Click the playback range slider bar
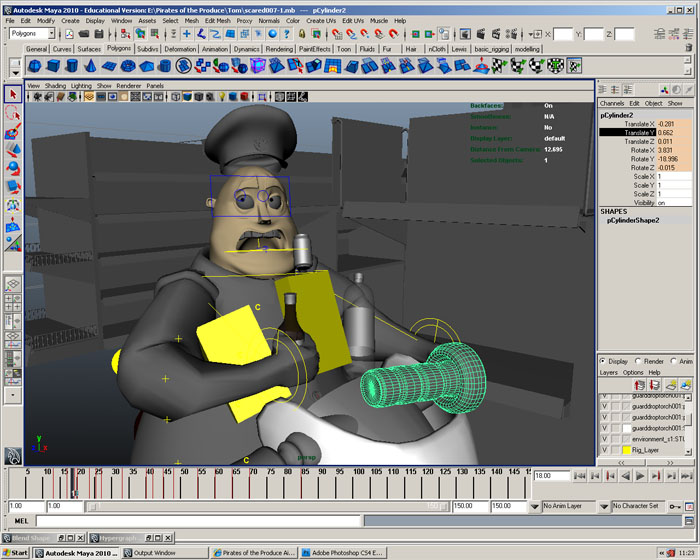This screenshot has width=700, height=560. pos(268,506)
